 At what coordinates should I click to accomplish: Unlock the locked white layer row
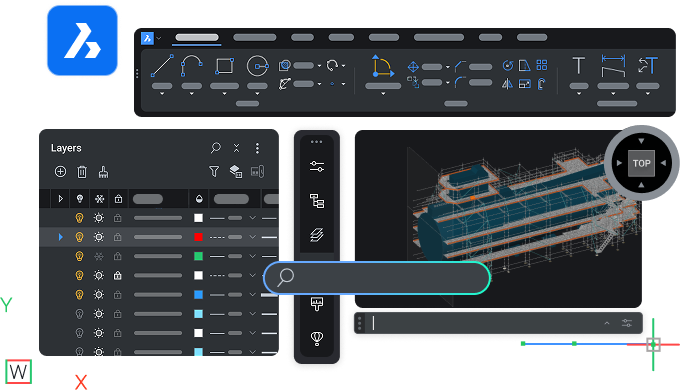(x=118, y=275)
